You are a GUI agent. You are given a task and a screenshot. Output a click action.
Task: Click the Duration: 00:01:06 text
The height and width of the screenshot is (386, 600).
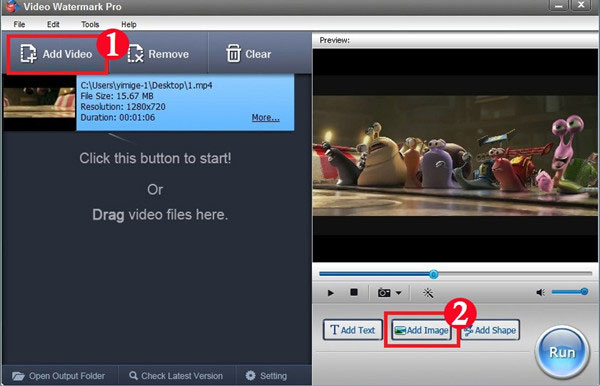coord(117,117)
